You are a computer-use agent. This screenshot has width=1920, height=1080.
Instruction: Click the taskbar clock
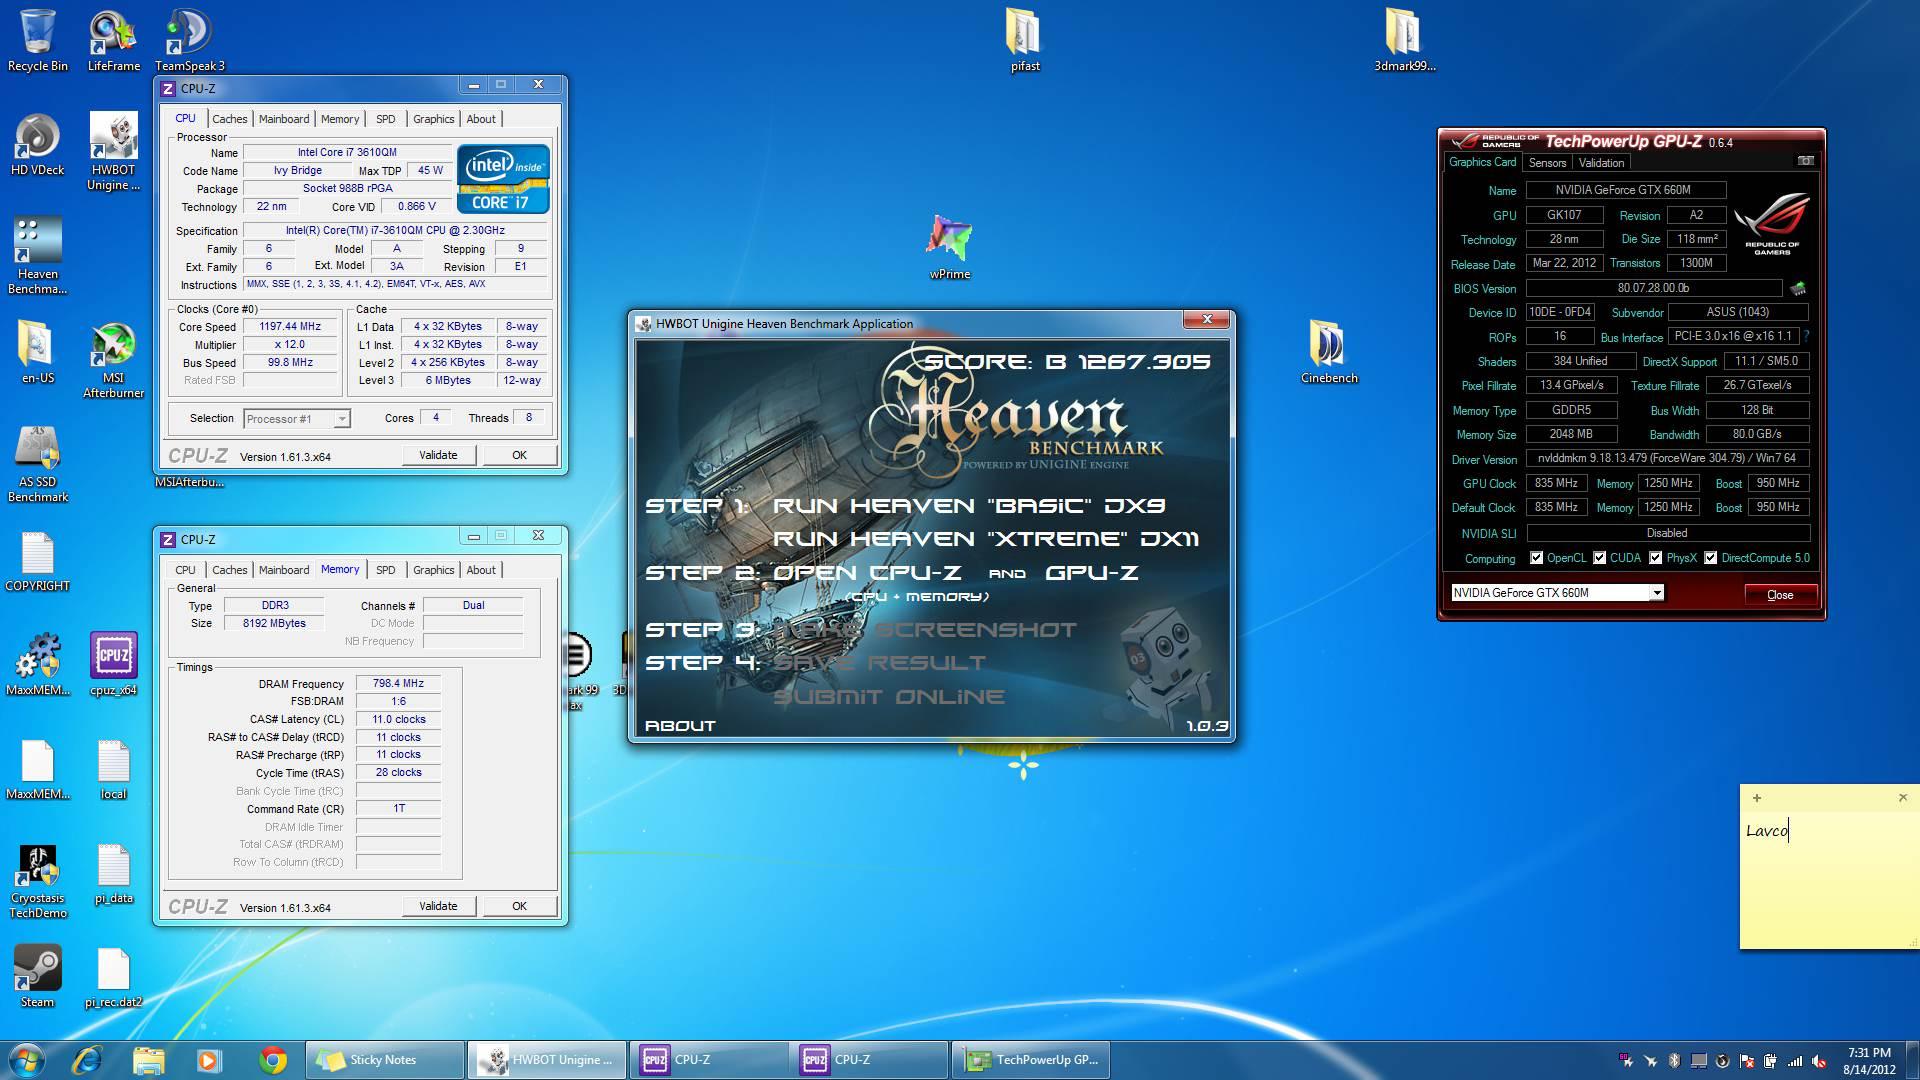(x=1868, y=1060)
